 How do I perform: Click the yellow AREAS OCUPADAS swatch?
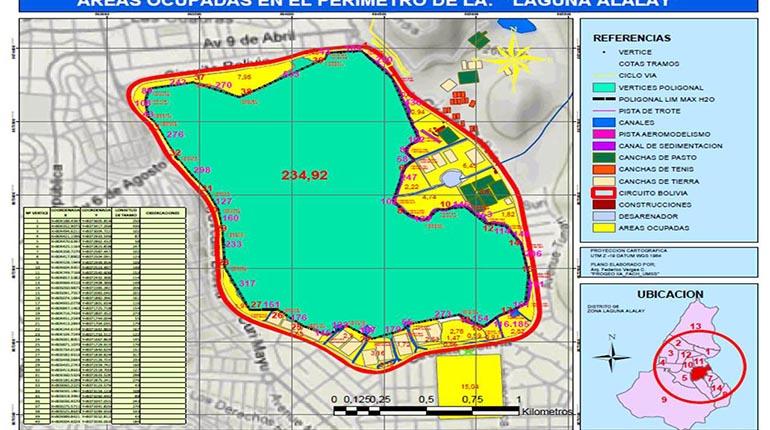coord(604,228)
